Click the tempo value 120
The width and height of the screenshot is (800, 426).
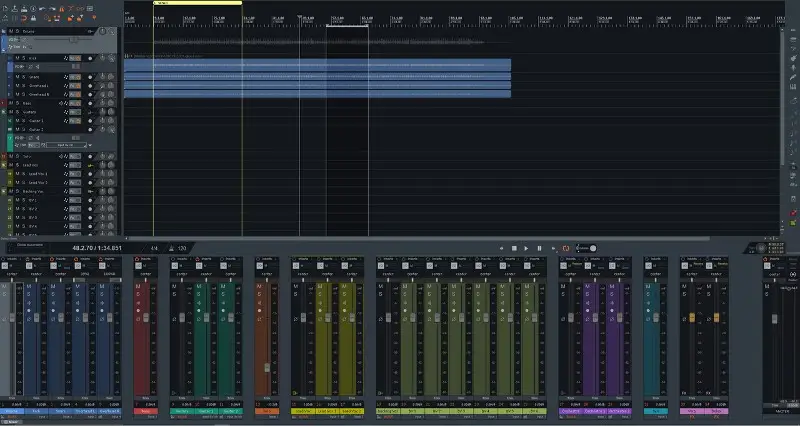(182, 247)
